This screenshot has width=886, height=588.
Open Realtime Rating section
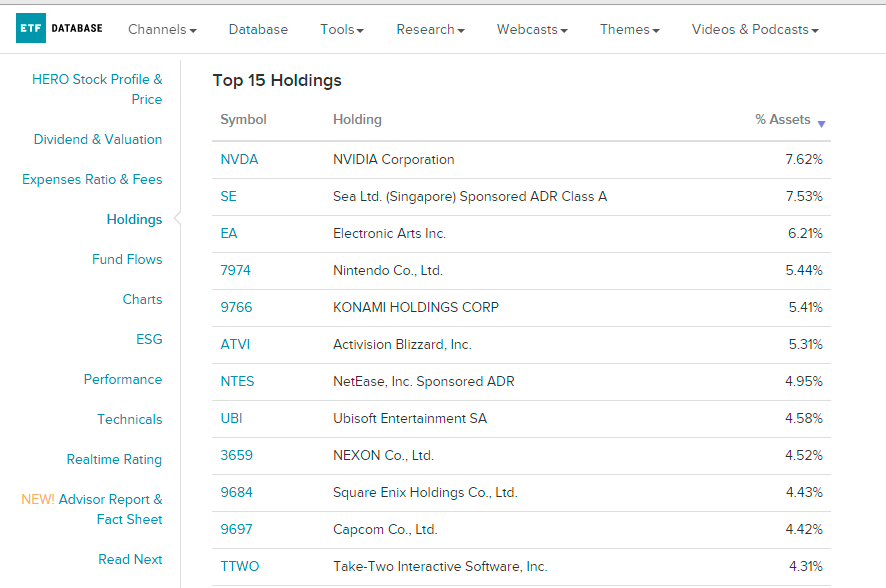tap(114, 460)
